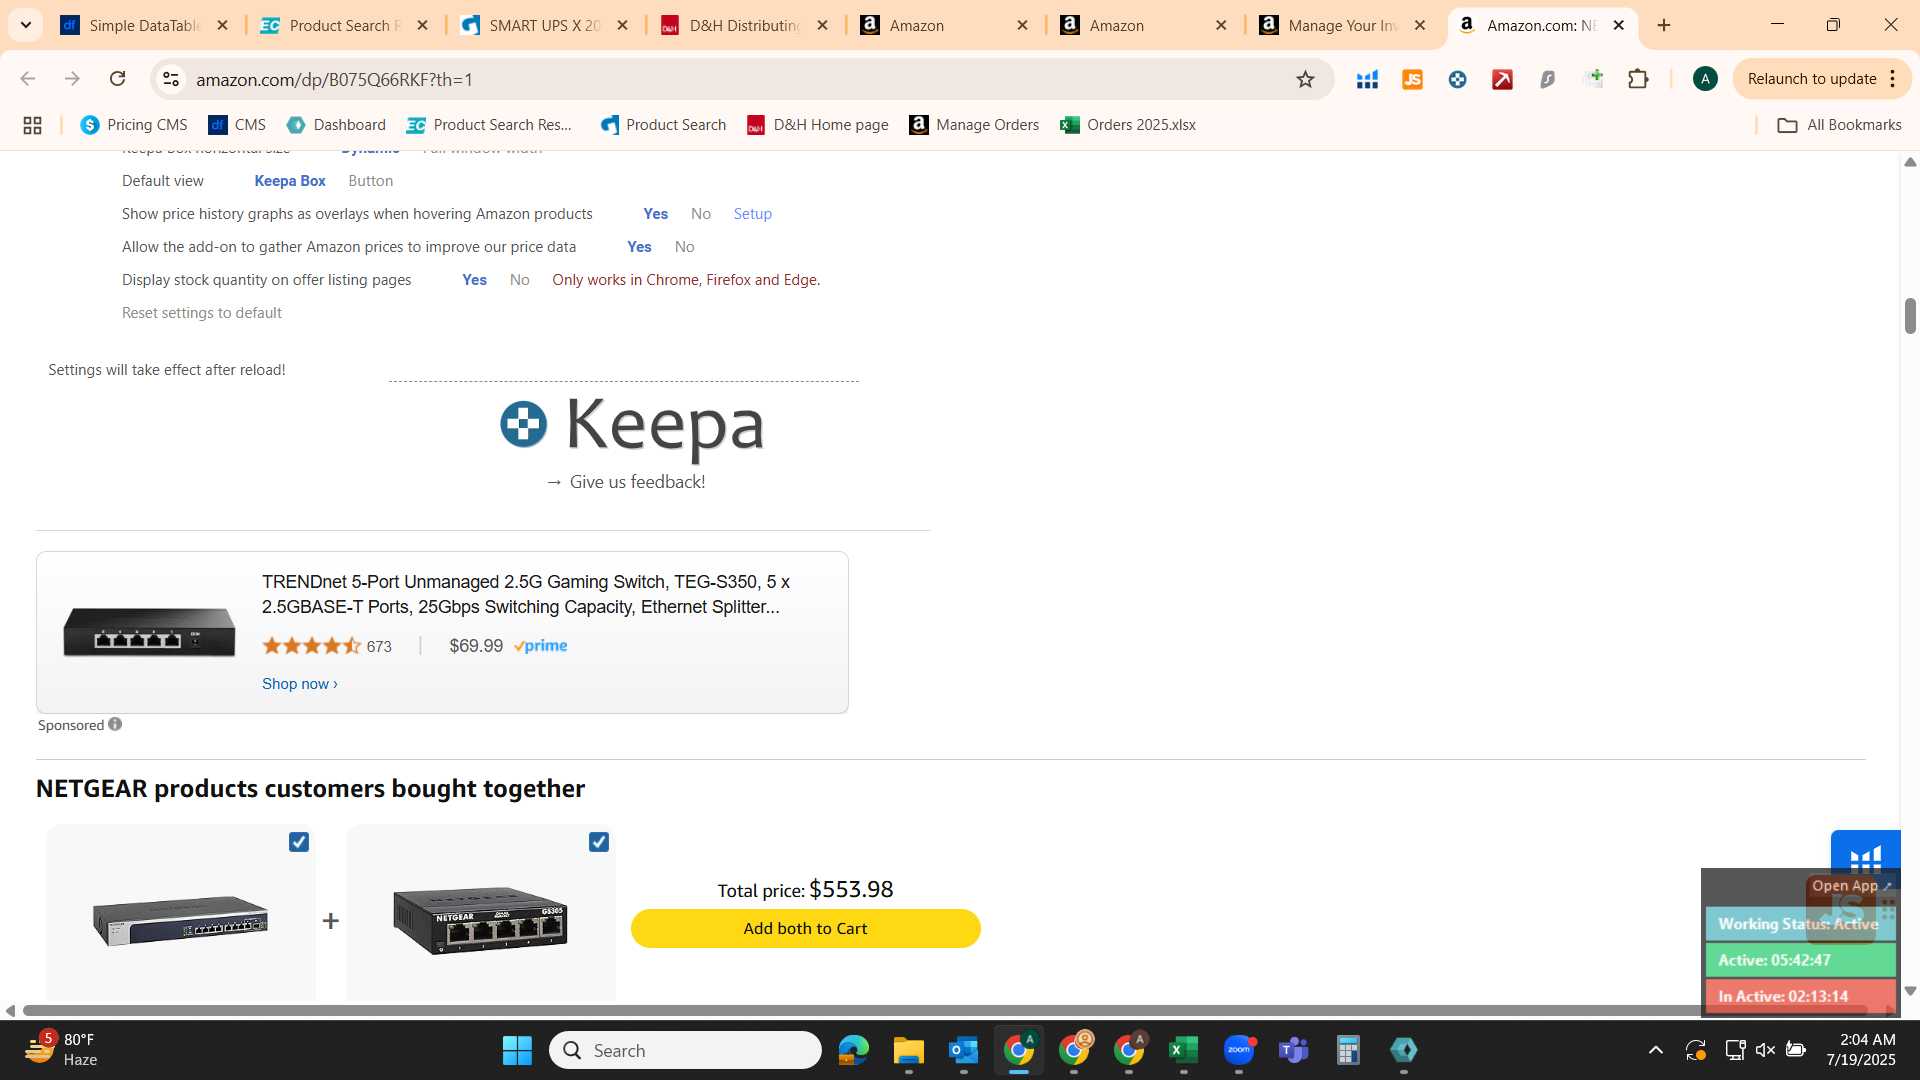
Task: Open D&H Home page bookmark
Action: point(817,125)
